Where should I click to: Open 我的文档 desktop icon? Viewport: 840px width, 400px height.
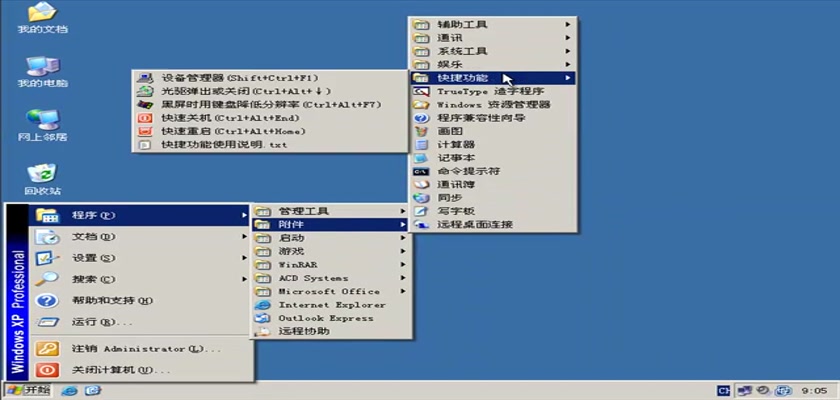[x=42, y=17]
